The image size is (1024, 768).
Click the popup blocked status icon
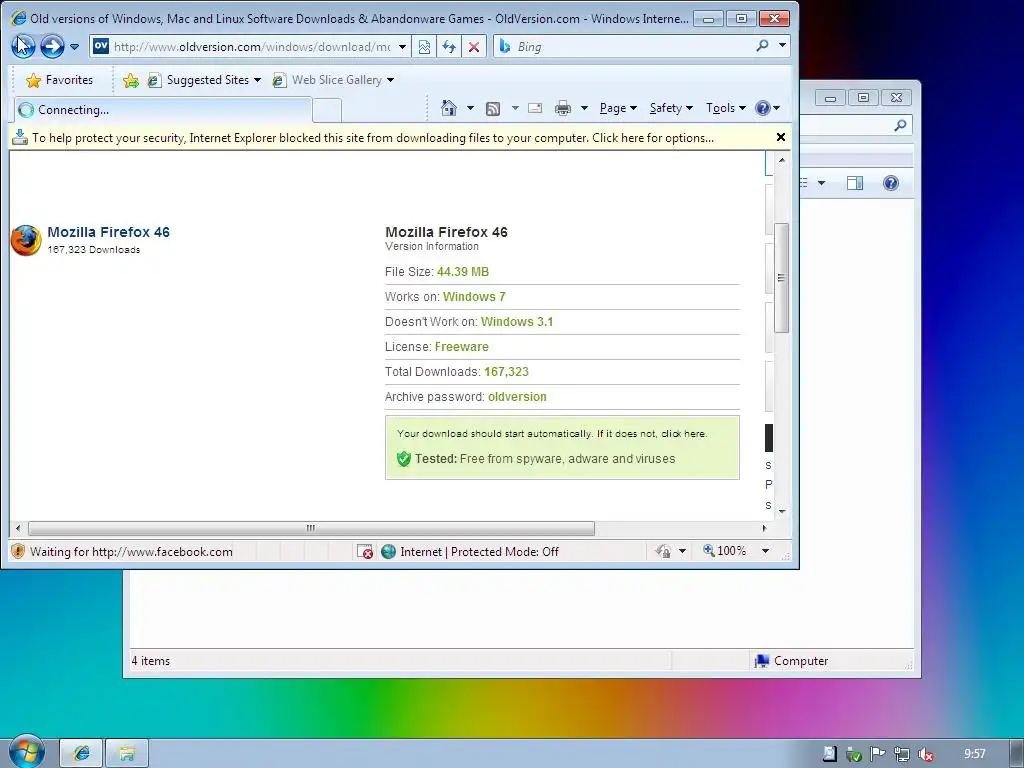coord(365,552)
